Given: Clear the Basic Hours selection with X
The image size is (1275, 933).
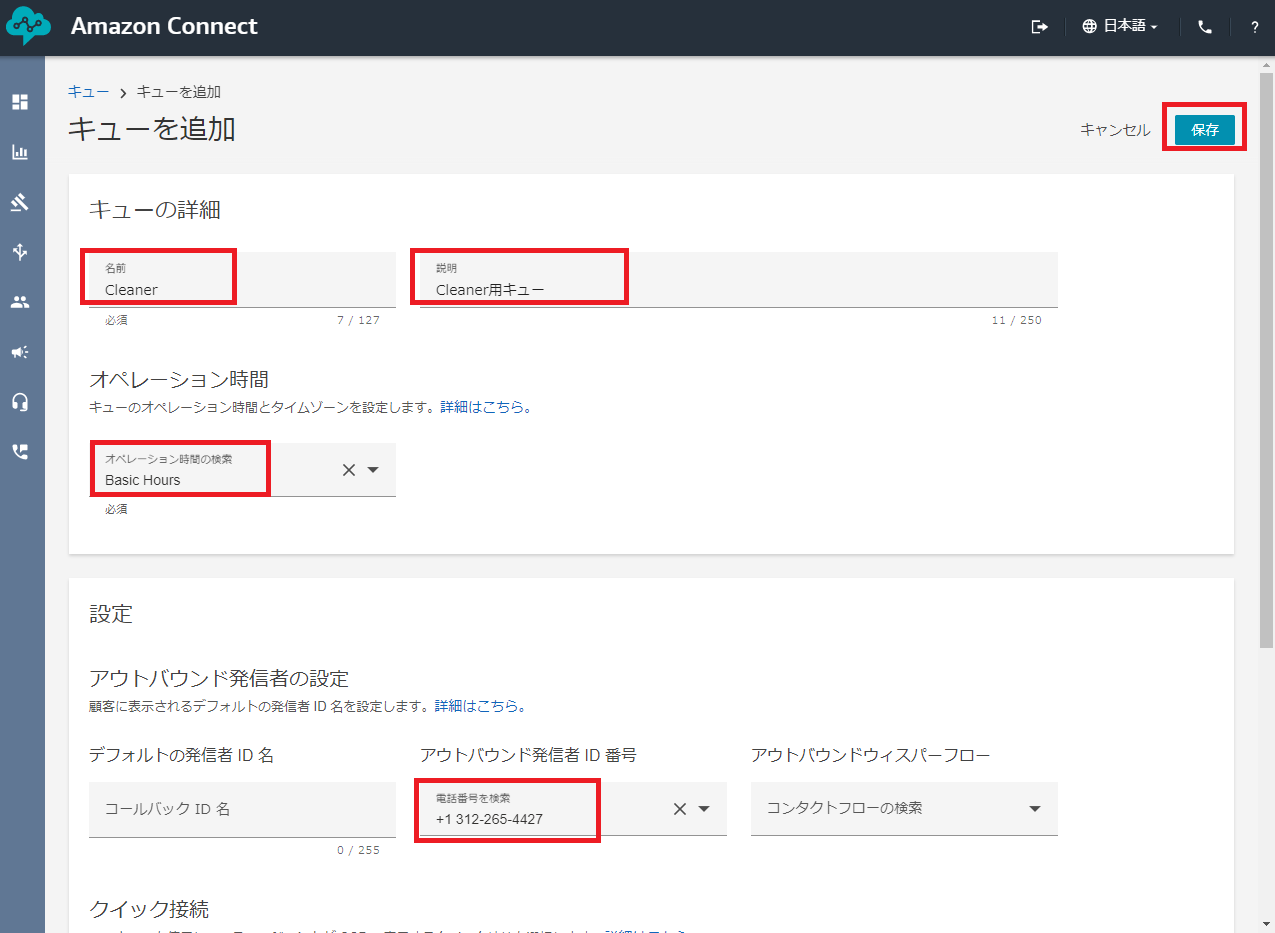Looking at the screenshot, I should tap(349, 470).
